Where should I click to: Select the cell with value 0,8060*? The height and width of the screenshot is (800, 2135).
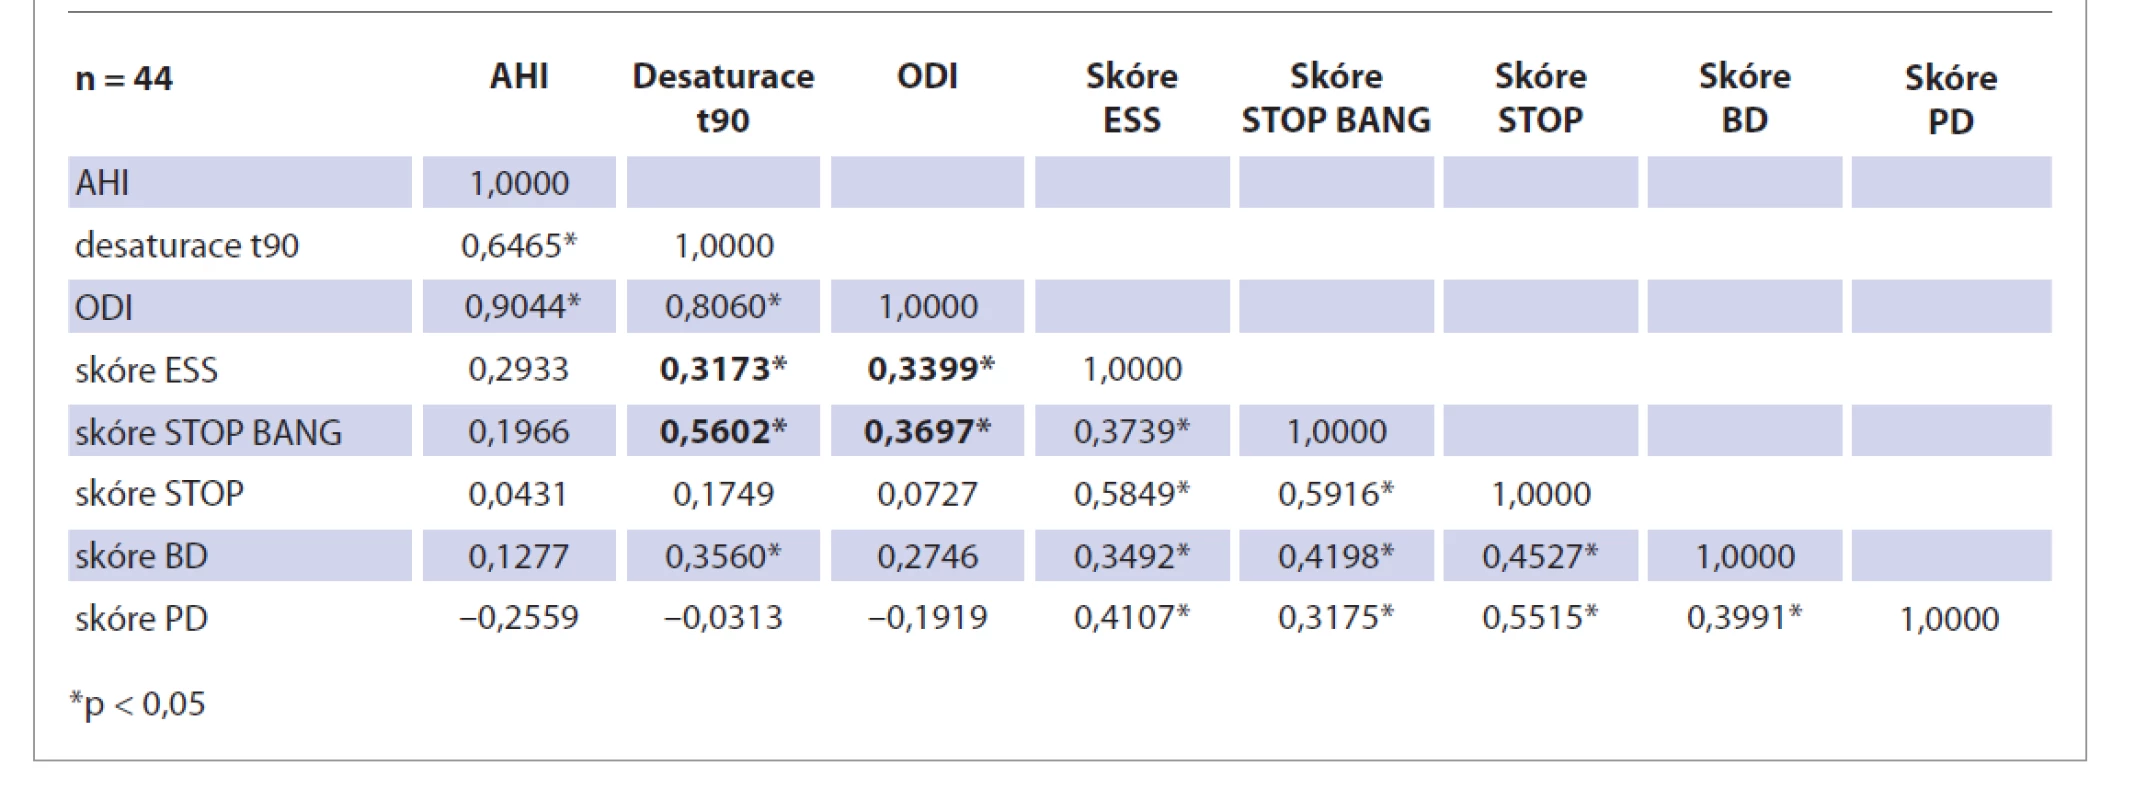[x=723, y=307]
